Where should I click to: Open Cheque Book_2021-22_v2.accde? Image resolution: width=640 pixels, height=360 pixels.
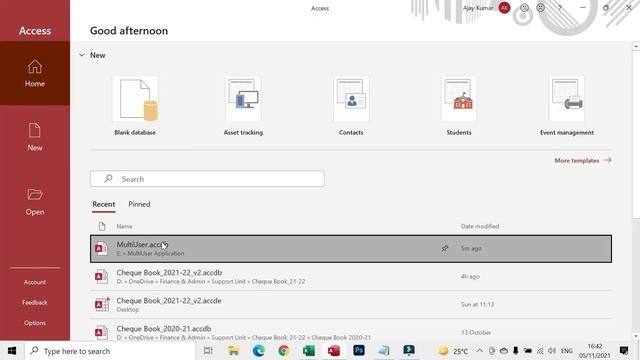pyautogui.click(x=351, y=304)
